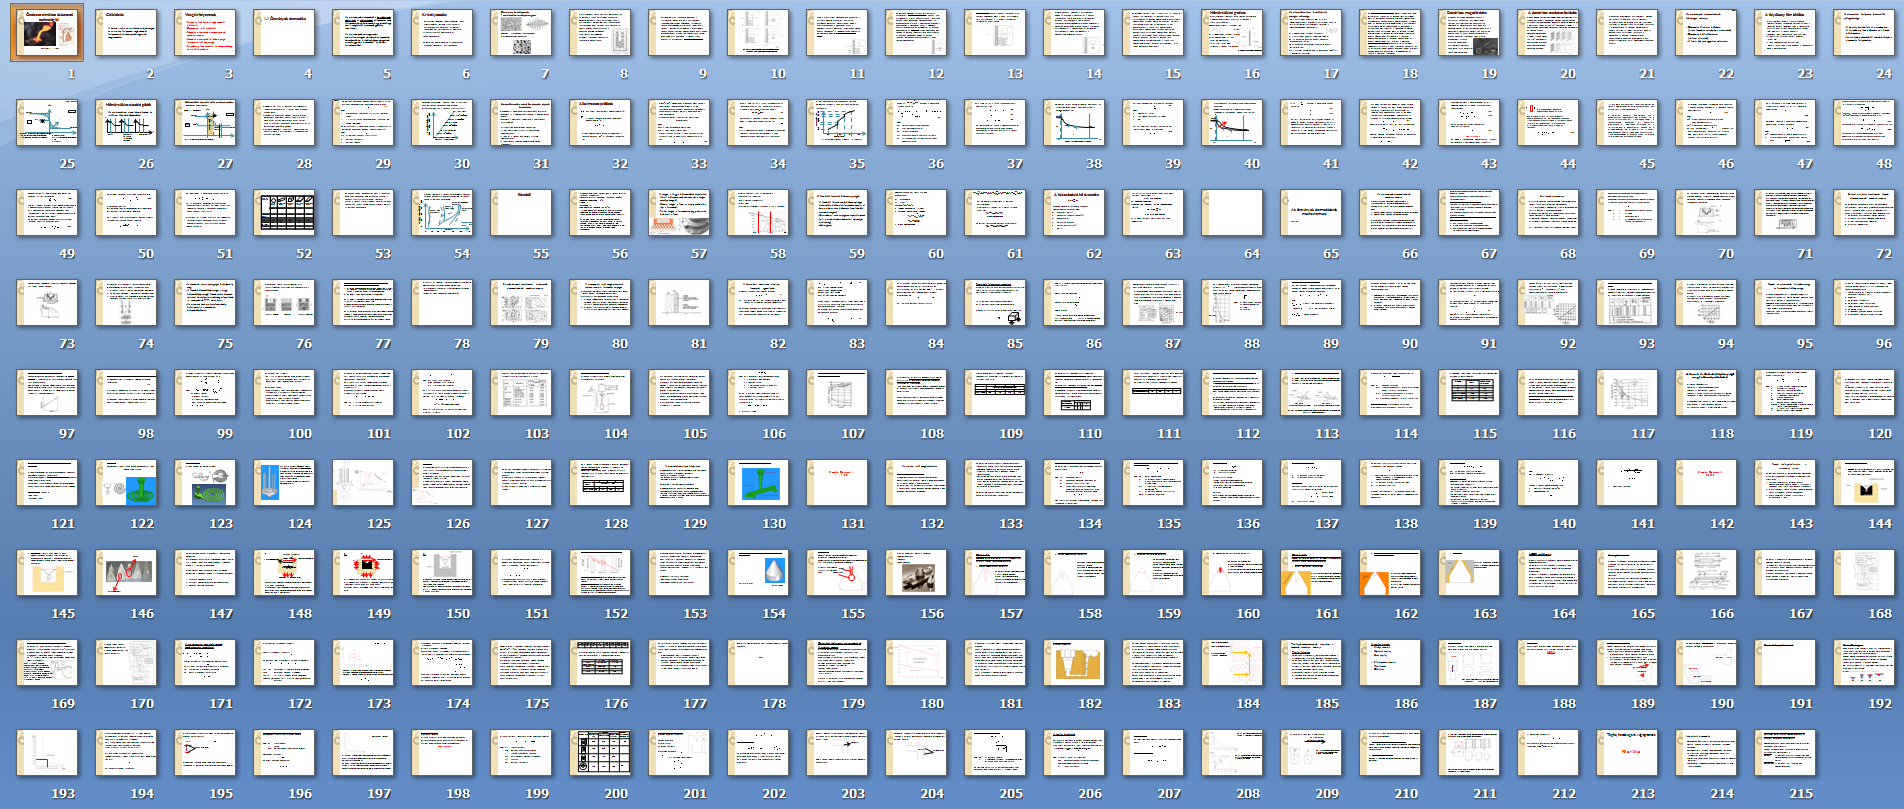Select slide thumbnail 161
Image resolution: width=1904 pixels, height=809 pixels.
pos(1311,573)
